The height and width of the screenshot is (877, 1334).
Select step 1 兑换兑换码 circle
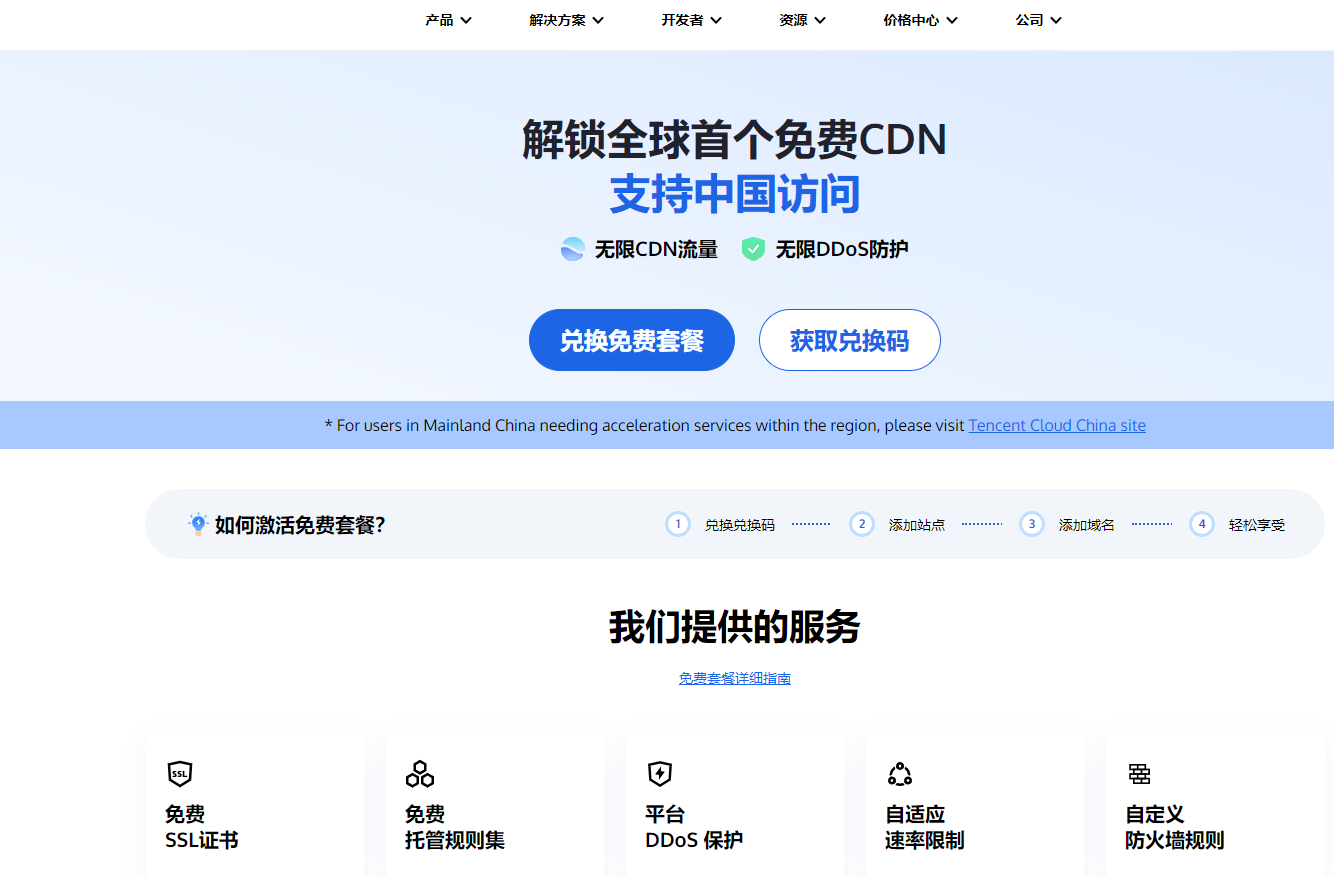click(x=678, y=523)
